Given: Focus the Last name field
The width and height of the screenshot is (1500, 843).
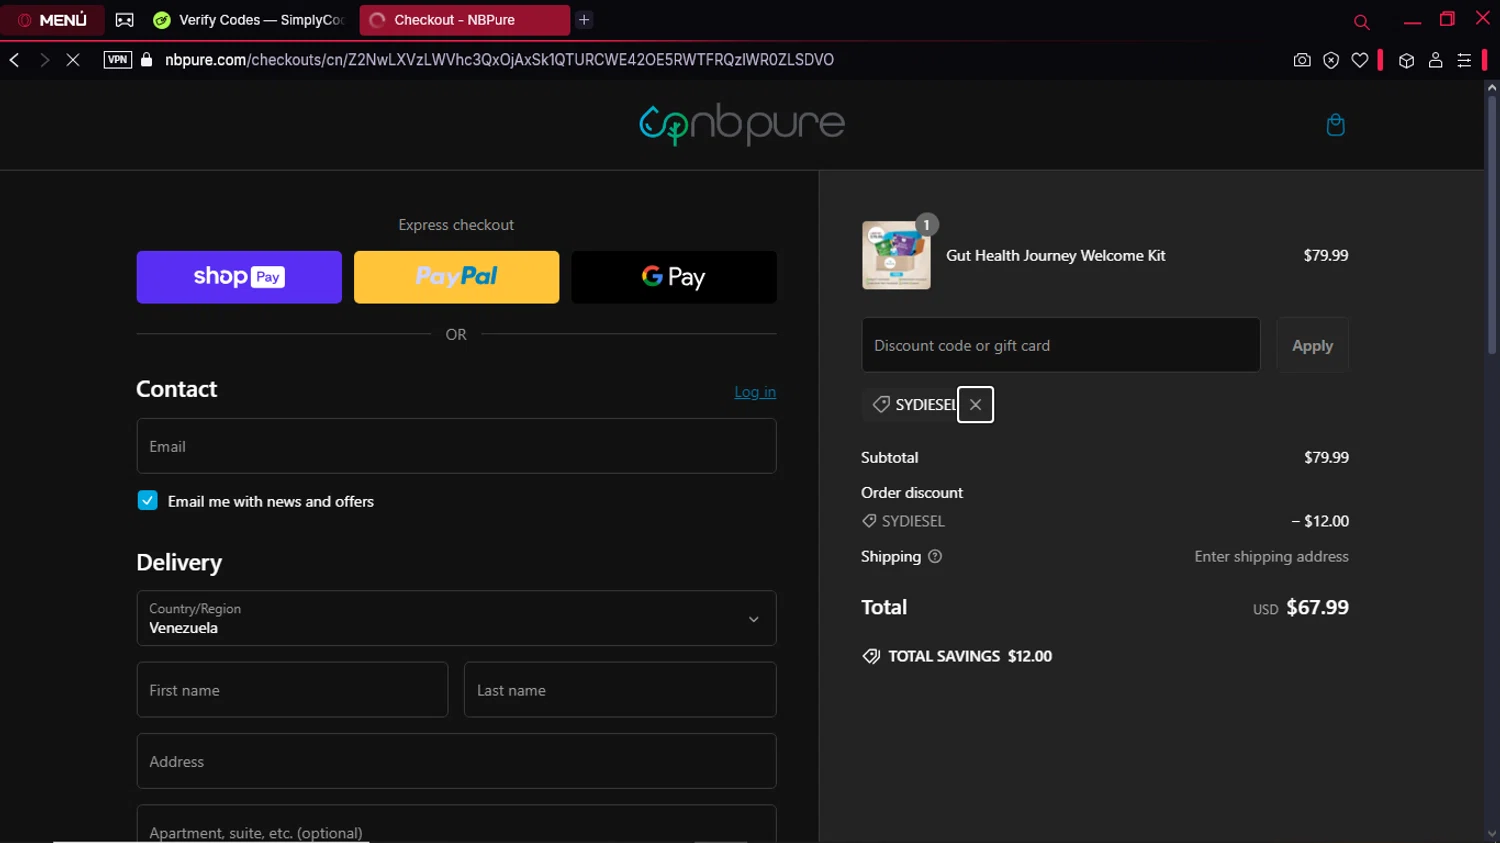Looking at the screenshot, I should pyautogui.click(x=620, y=690).
